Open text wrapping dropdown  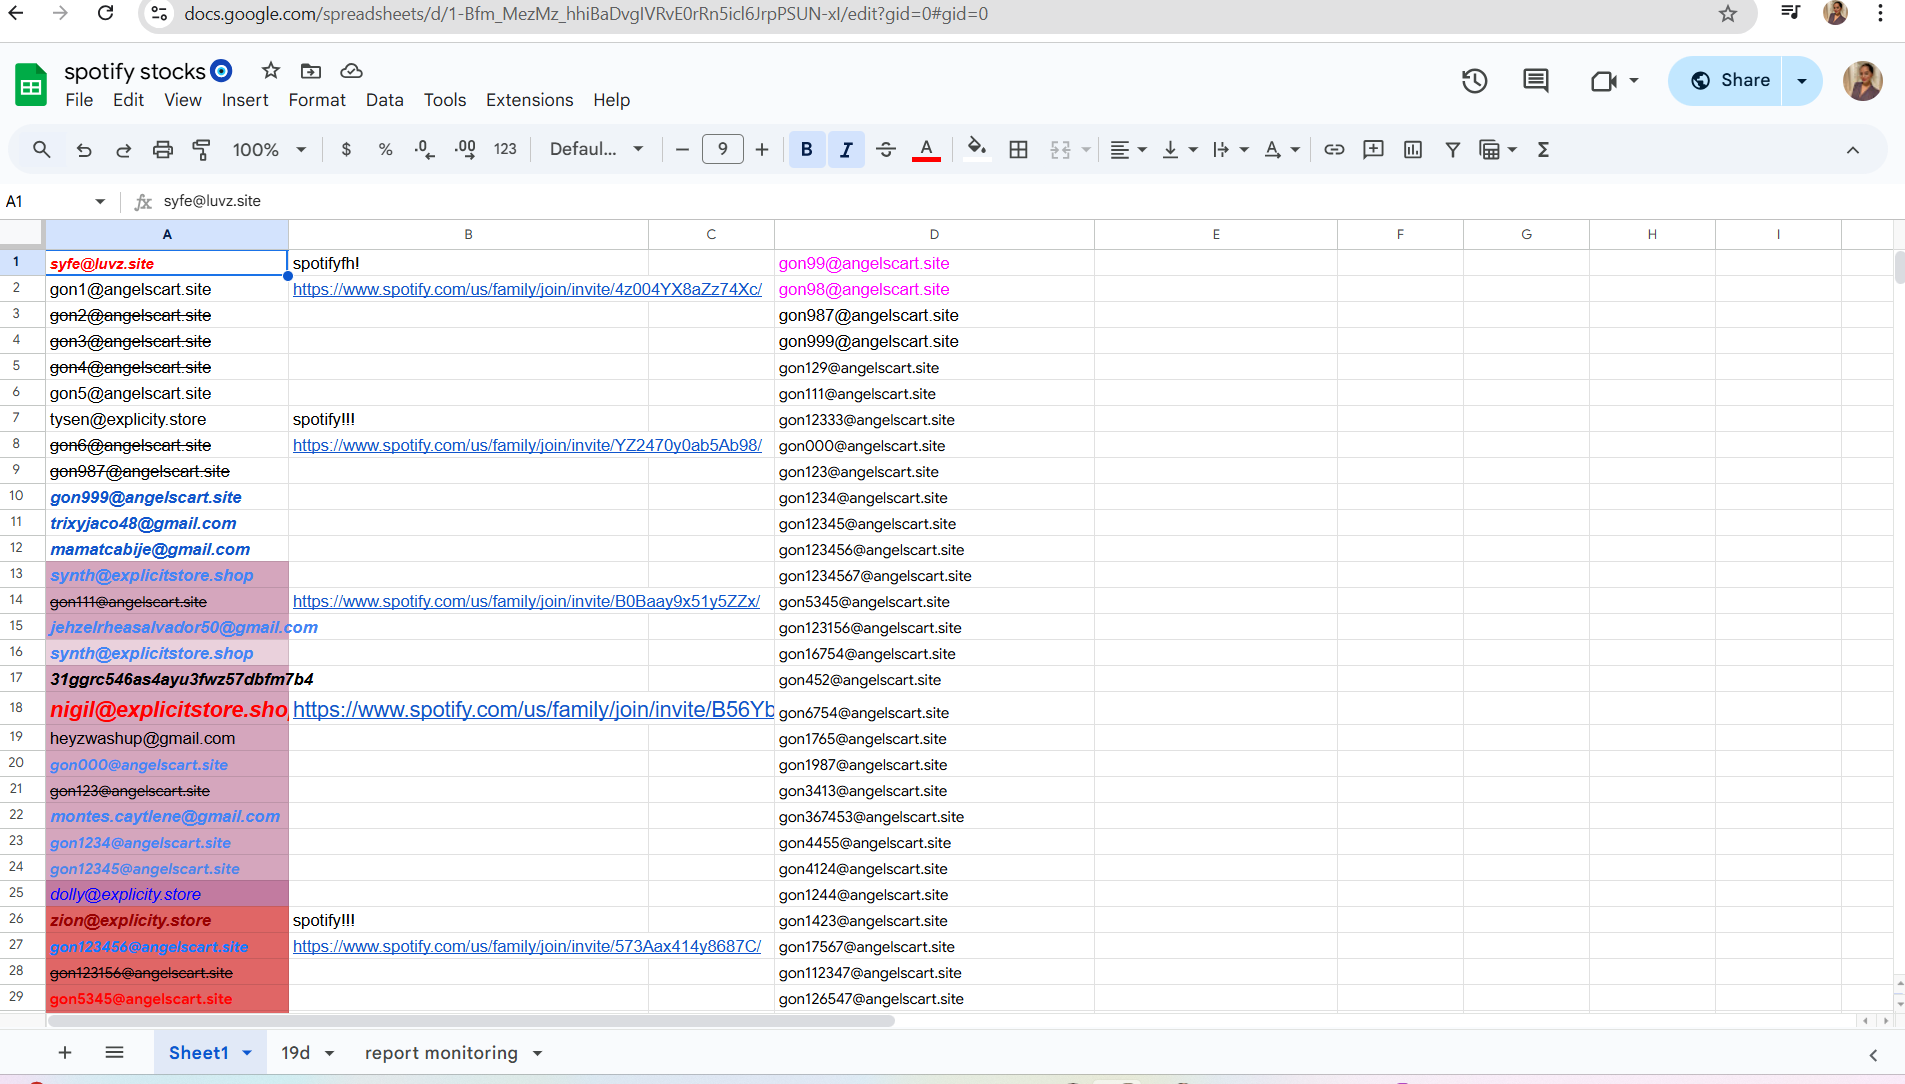click(x=1231, y=150)
